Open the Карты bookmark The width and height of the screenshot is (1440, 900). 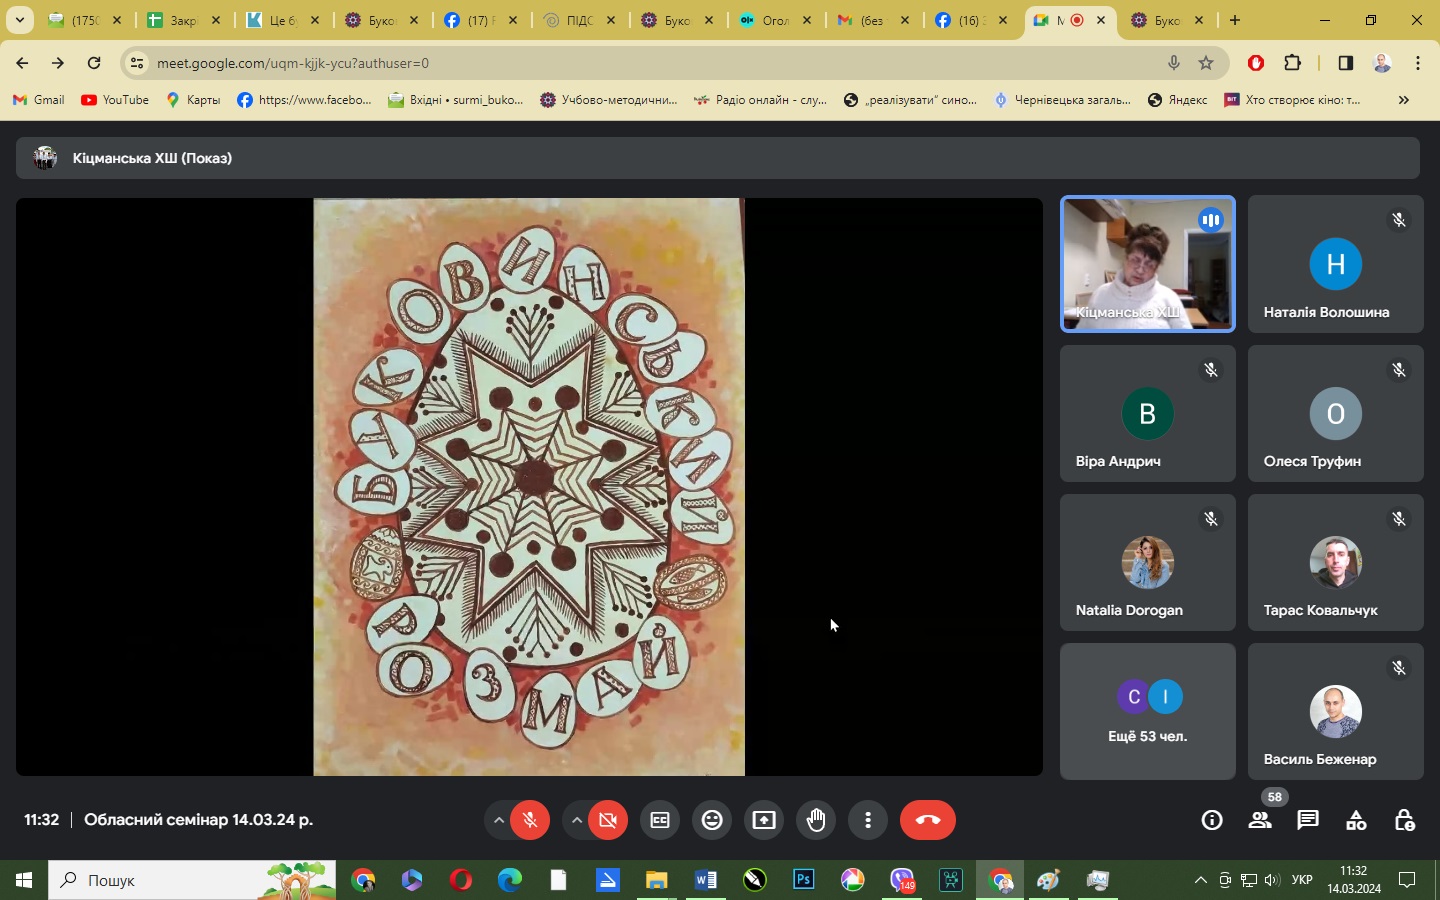(193, 100)
